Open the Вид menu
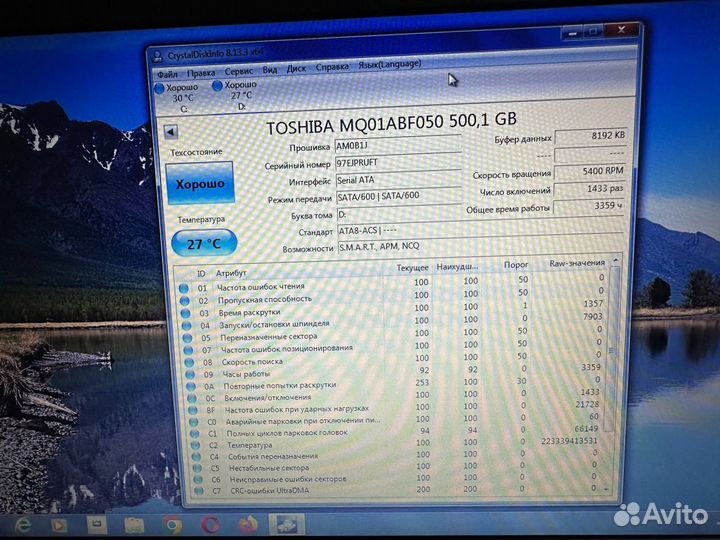The image size is (720, 540). click(x=270, y=70)
